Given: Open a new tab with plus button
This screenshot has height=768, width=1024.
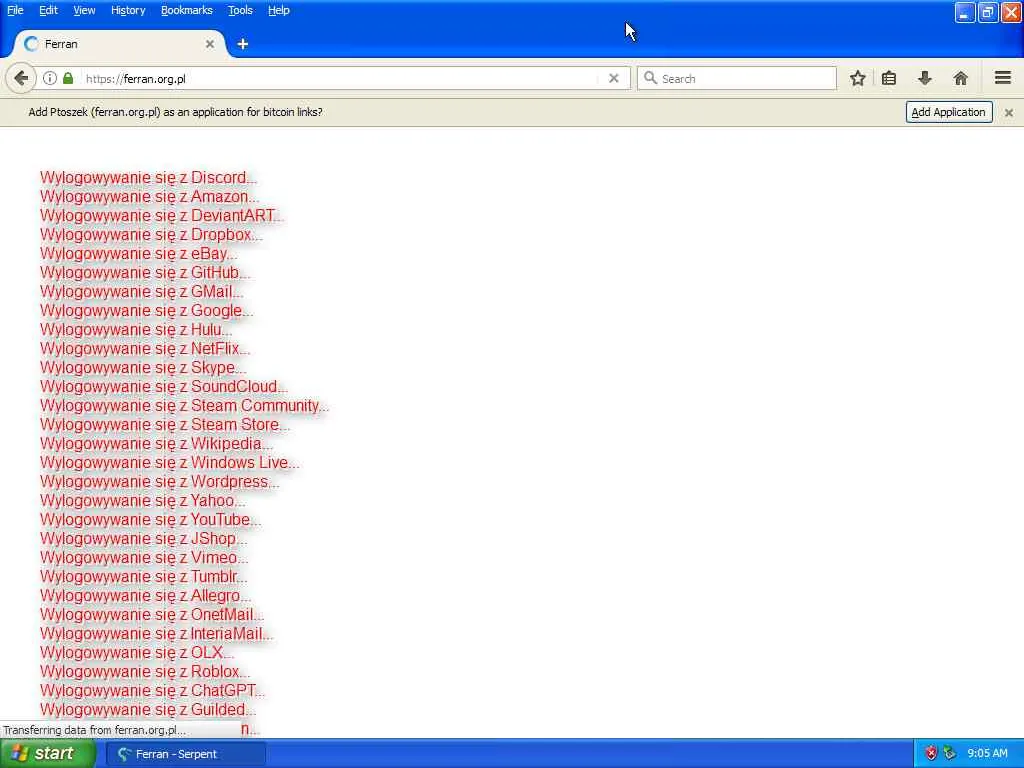Looking at the screenshot, I should (242, 44).
